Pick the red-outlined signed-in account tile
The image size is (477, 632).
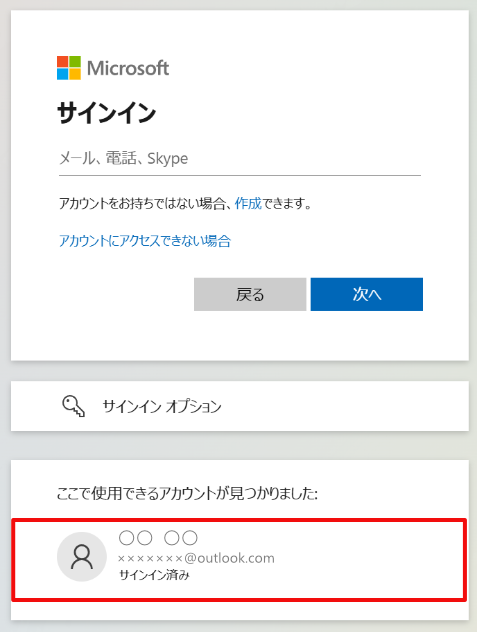click(239, 560)
